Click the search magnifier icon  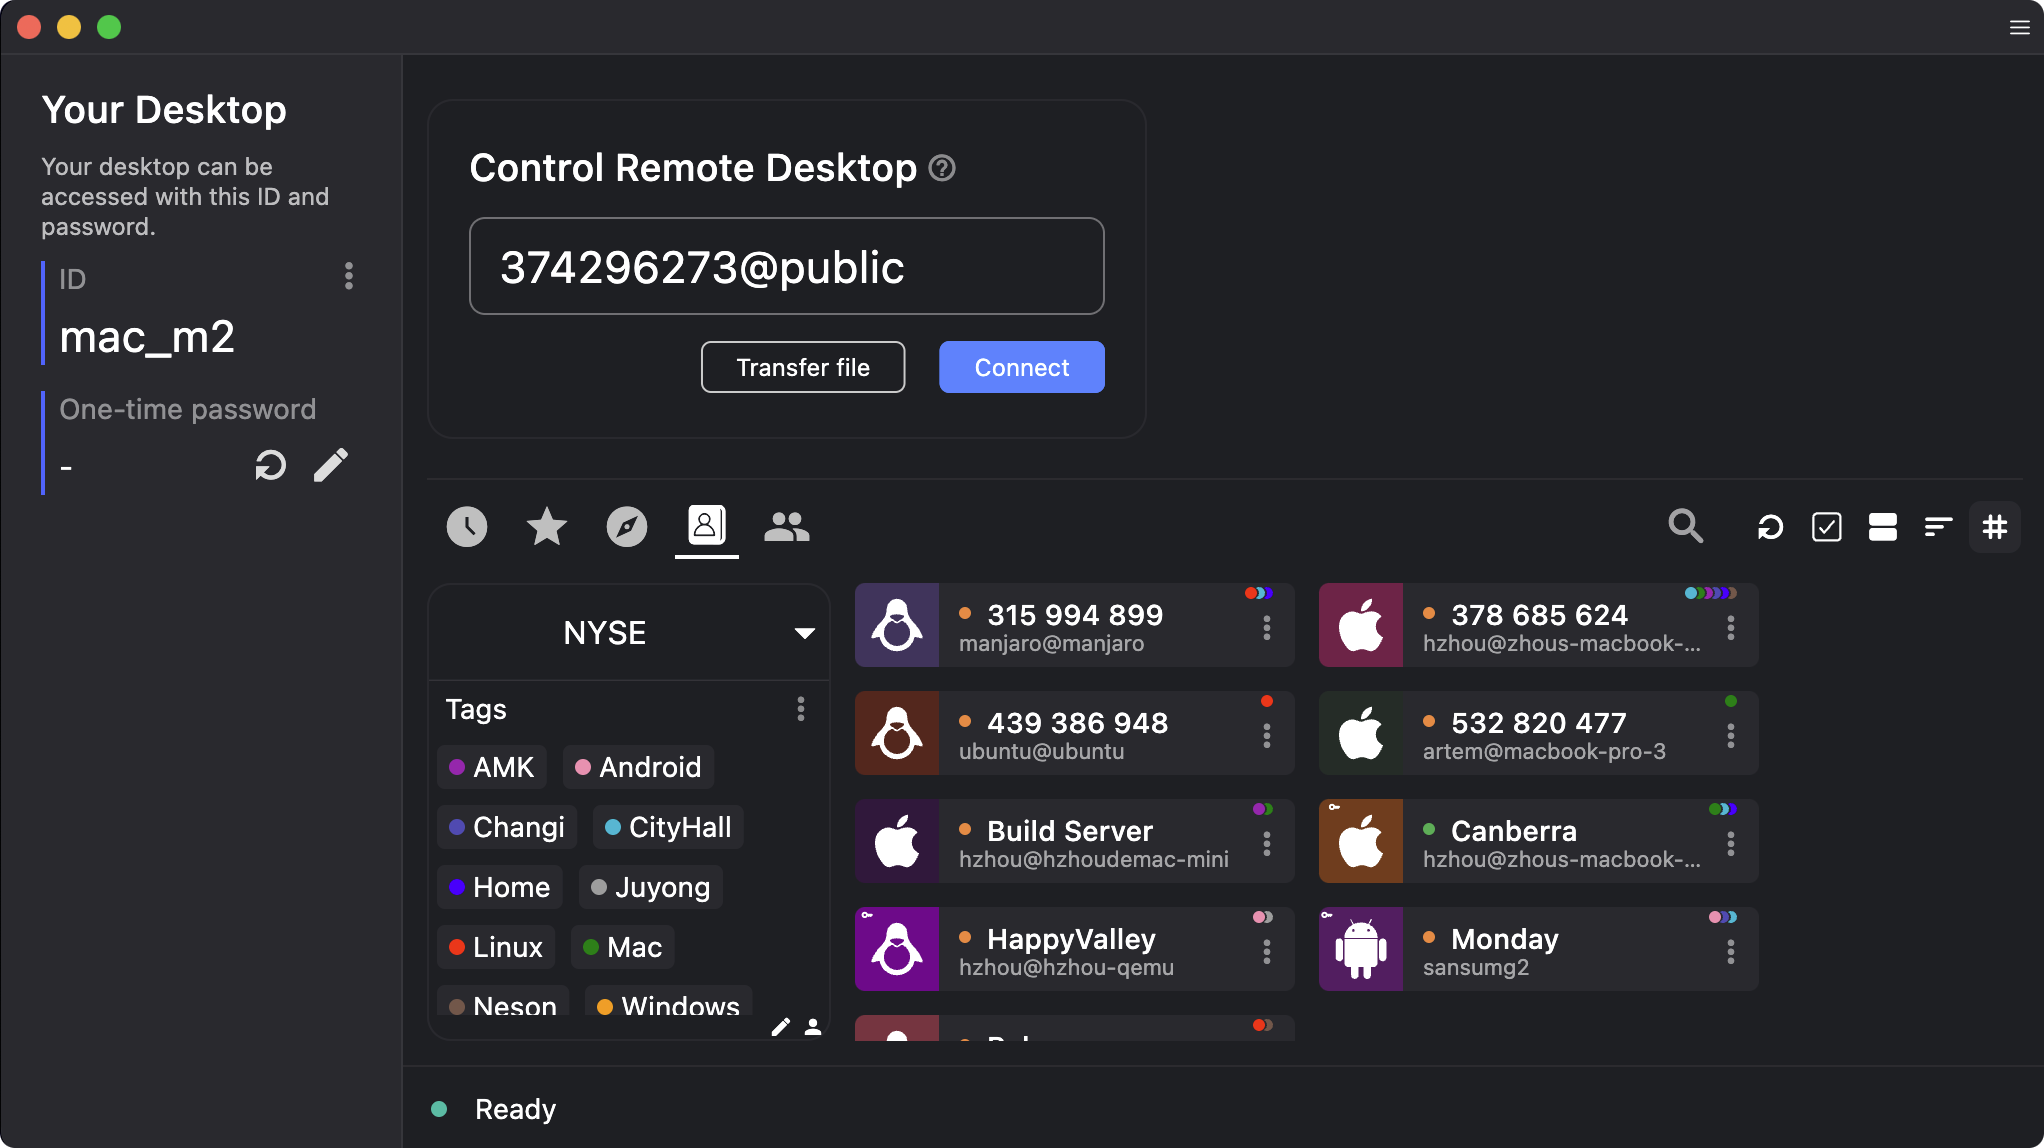(x=1685, y=526)
